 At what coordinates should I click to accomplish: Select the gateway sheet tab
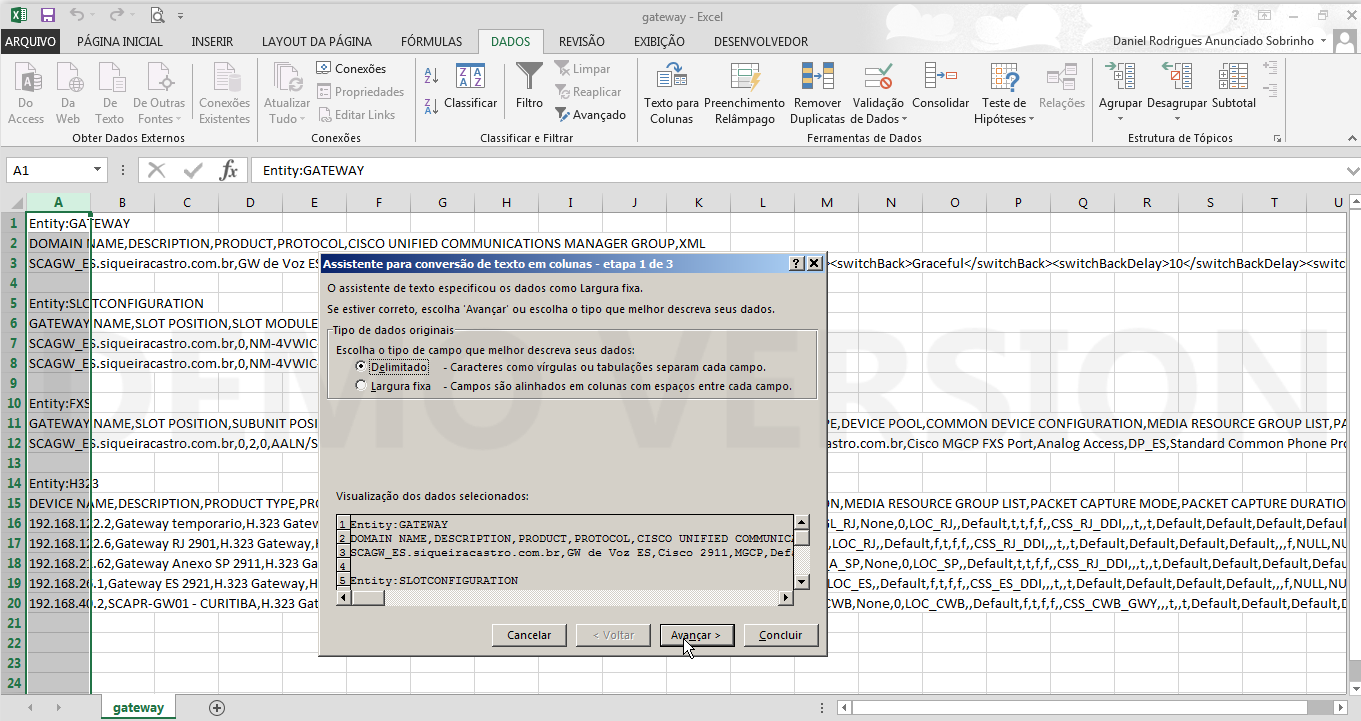click(138, 707)
